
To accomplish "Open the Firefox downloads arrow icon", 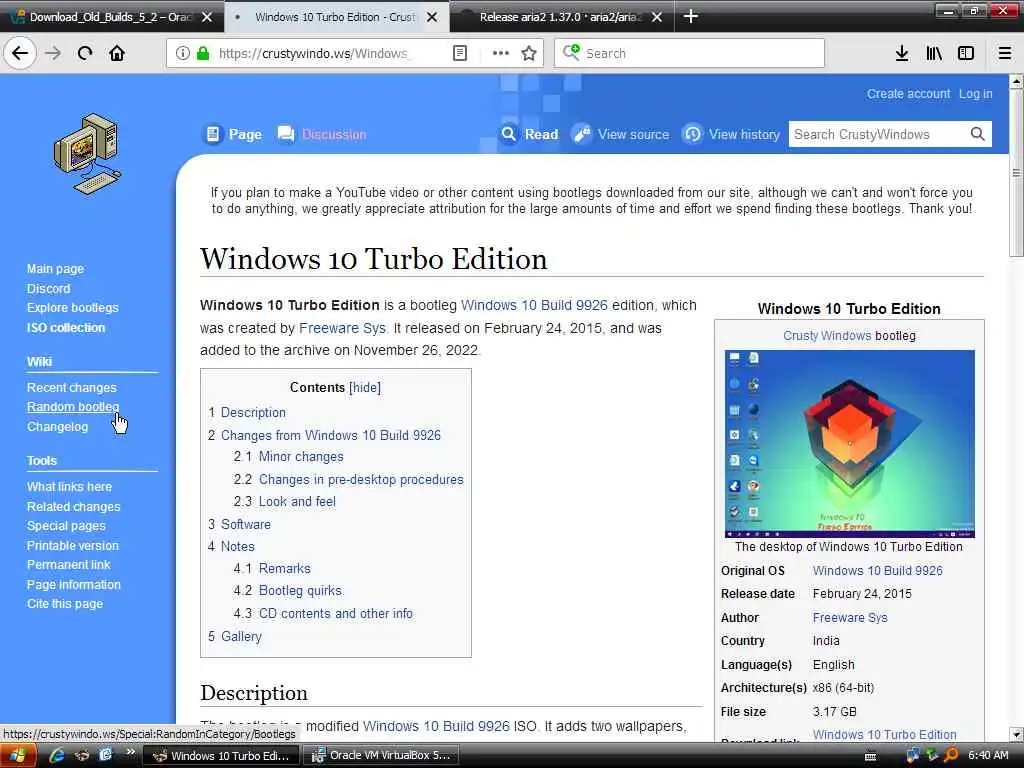I will click(902, 53).
